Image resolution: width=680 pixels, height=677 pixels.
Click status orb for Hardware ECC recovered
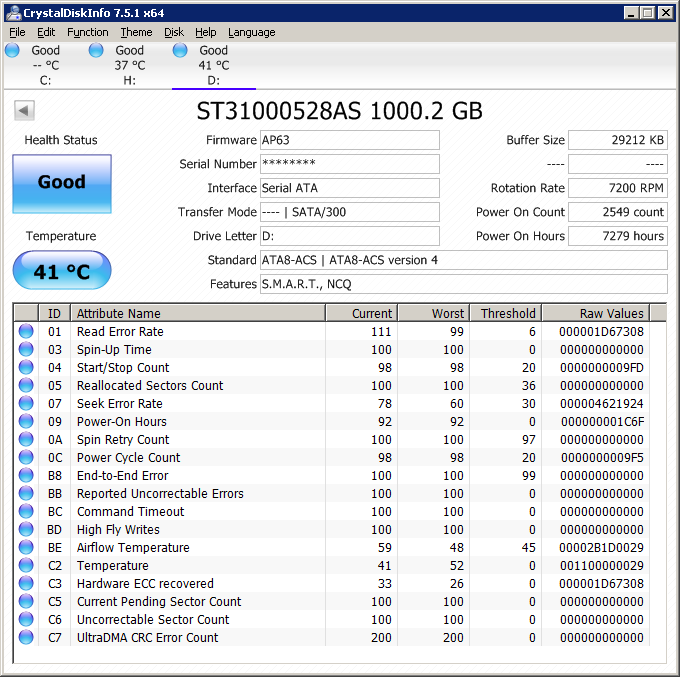click(x=26, y=583)
